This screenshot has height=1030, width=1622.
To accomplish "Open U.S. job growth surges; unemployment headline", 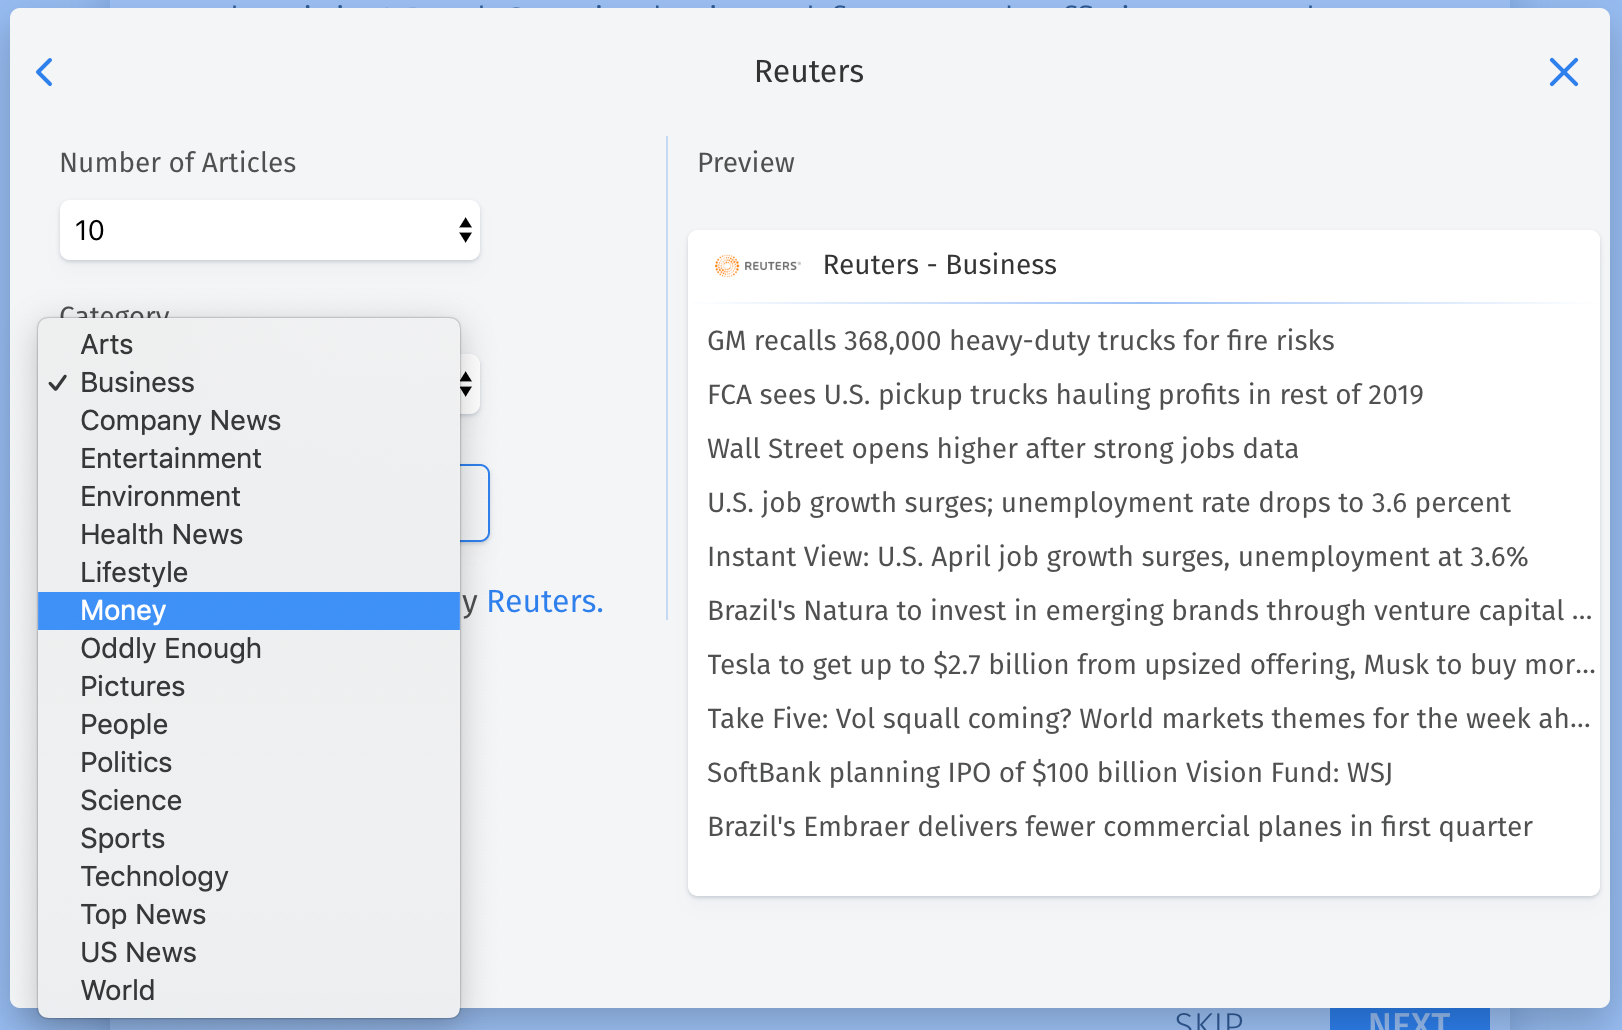I will tap(1109, 503).
